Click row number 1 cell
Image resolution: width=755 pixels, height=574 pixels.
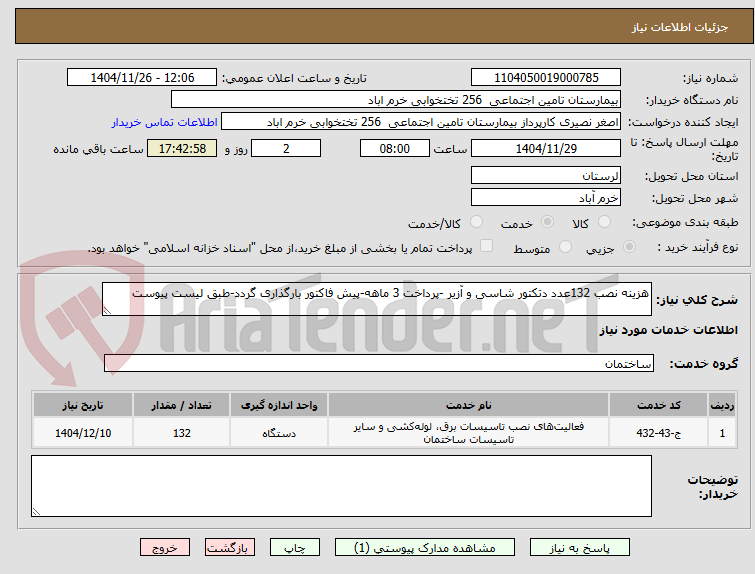tap(722, 433)
